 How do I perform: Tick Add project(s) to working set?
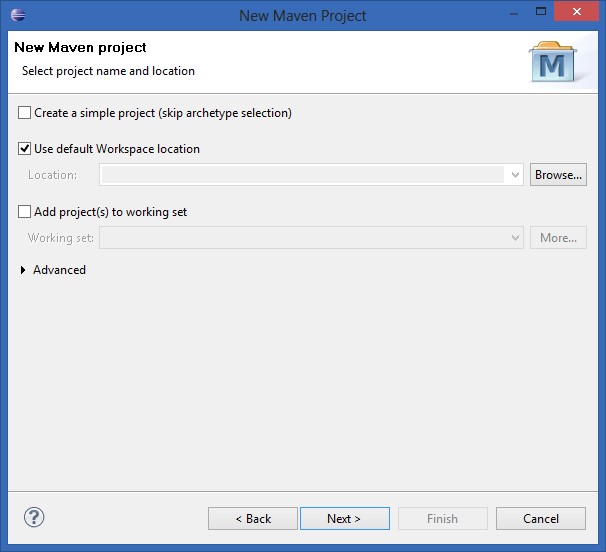24,212
